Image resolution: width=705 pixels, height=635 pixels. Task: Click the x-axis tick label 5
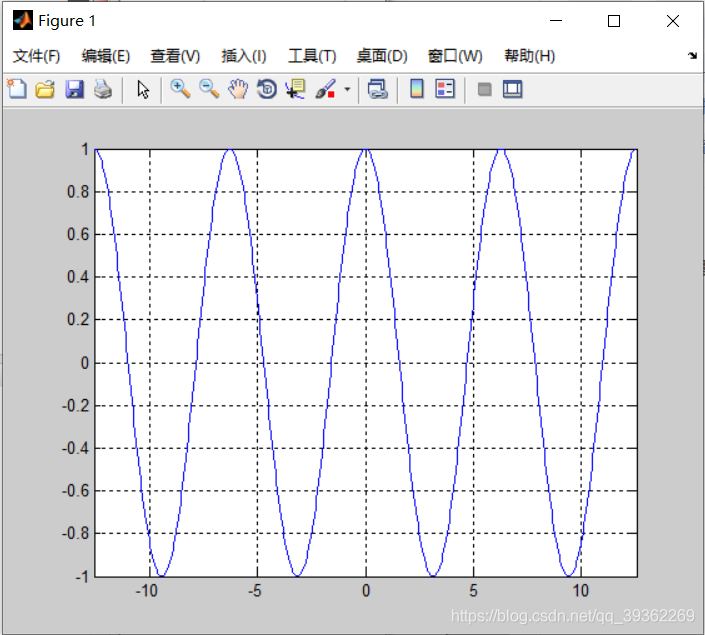(x=473, y=590)
